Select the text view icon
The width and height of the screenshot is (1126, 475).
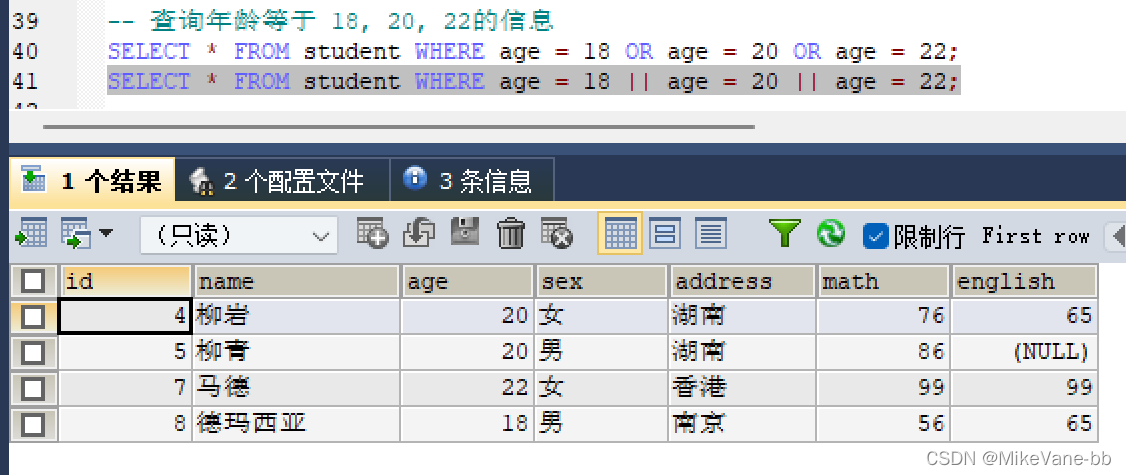pos(711,234)
